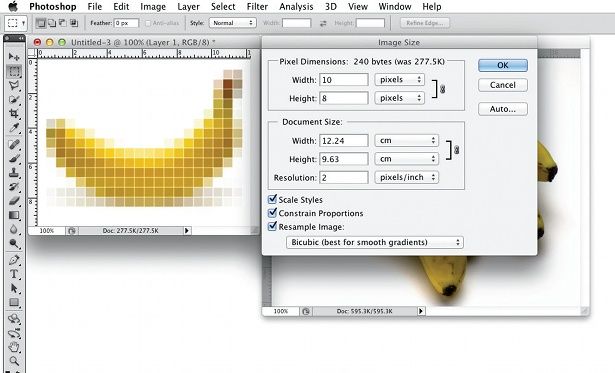Select the Rectangular Marquee tool
Image resolution: width=615 pixels, height=373 pixels.
14,71
